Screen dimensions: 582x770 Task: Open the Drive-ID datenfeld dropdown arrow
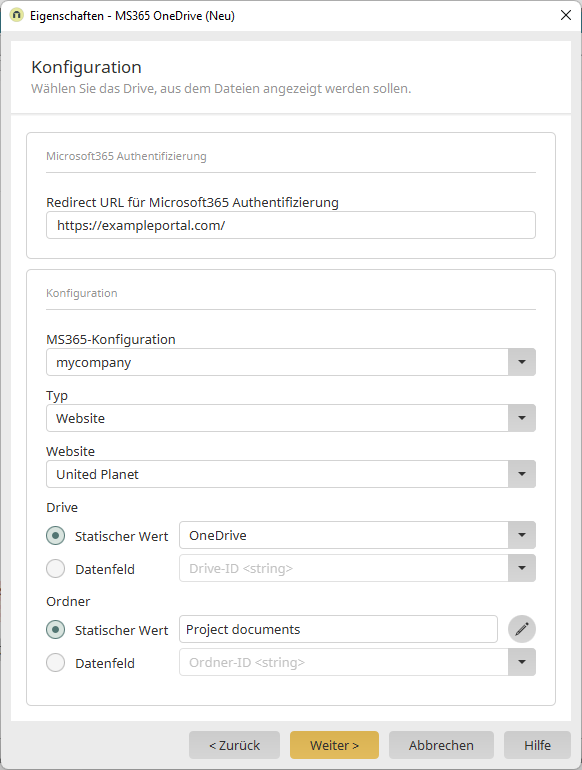(x=522, y=568)
